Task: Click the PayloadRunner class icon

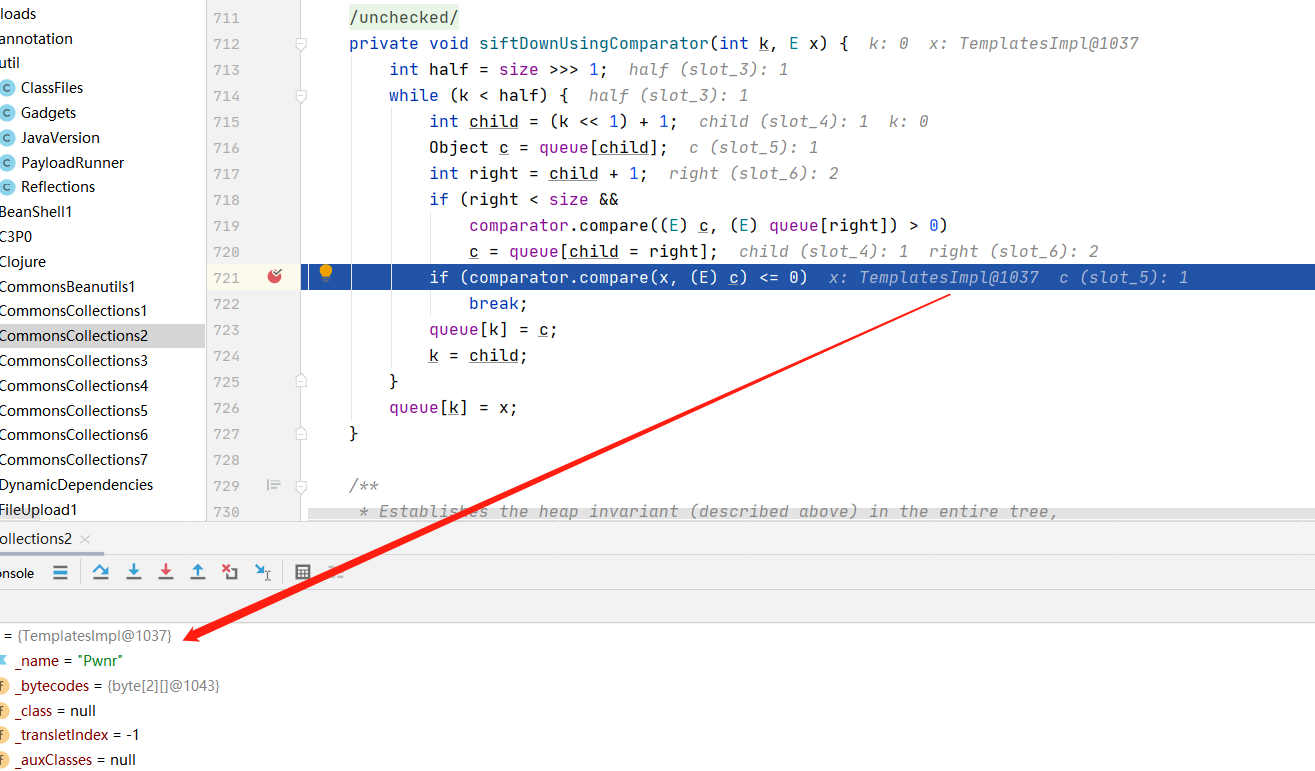Action: (x=7, y=163)
